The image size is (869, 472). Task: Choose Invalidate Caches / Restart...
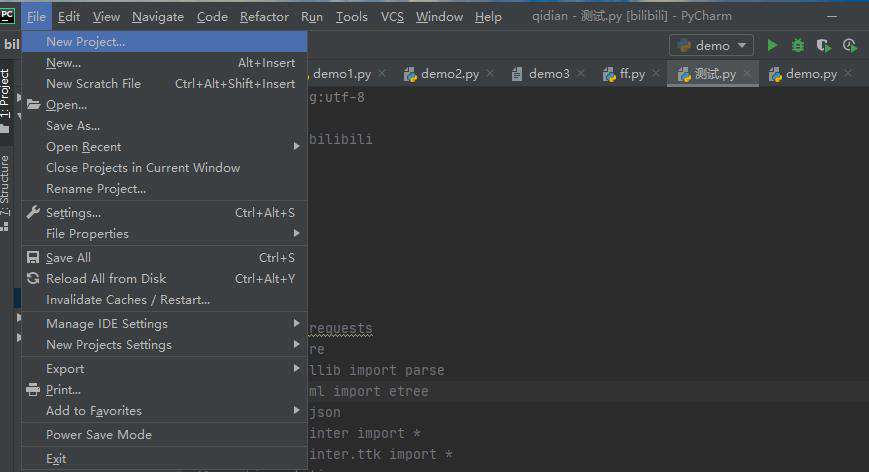pyautogui.click(x=165, y=300)
